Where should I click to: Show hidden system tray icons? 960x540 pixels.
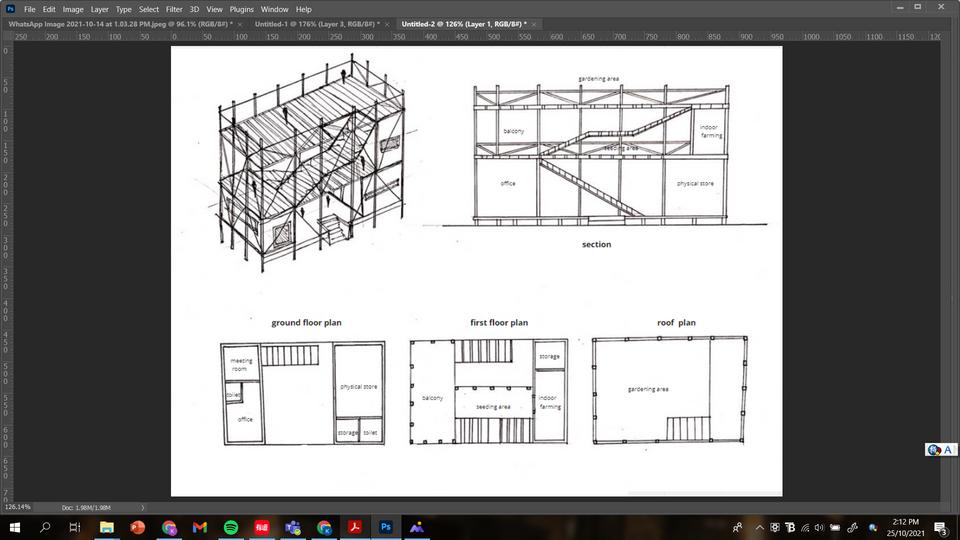click(x=759, y=527)
